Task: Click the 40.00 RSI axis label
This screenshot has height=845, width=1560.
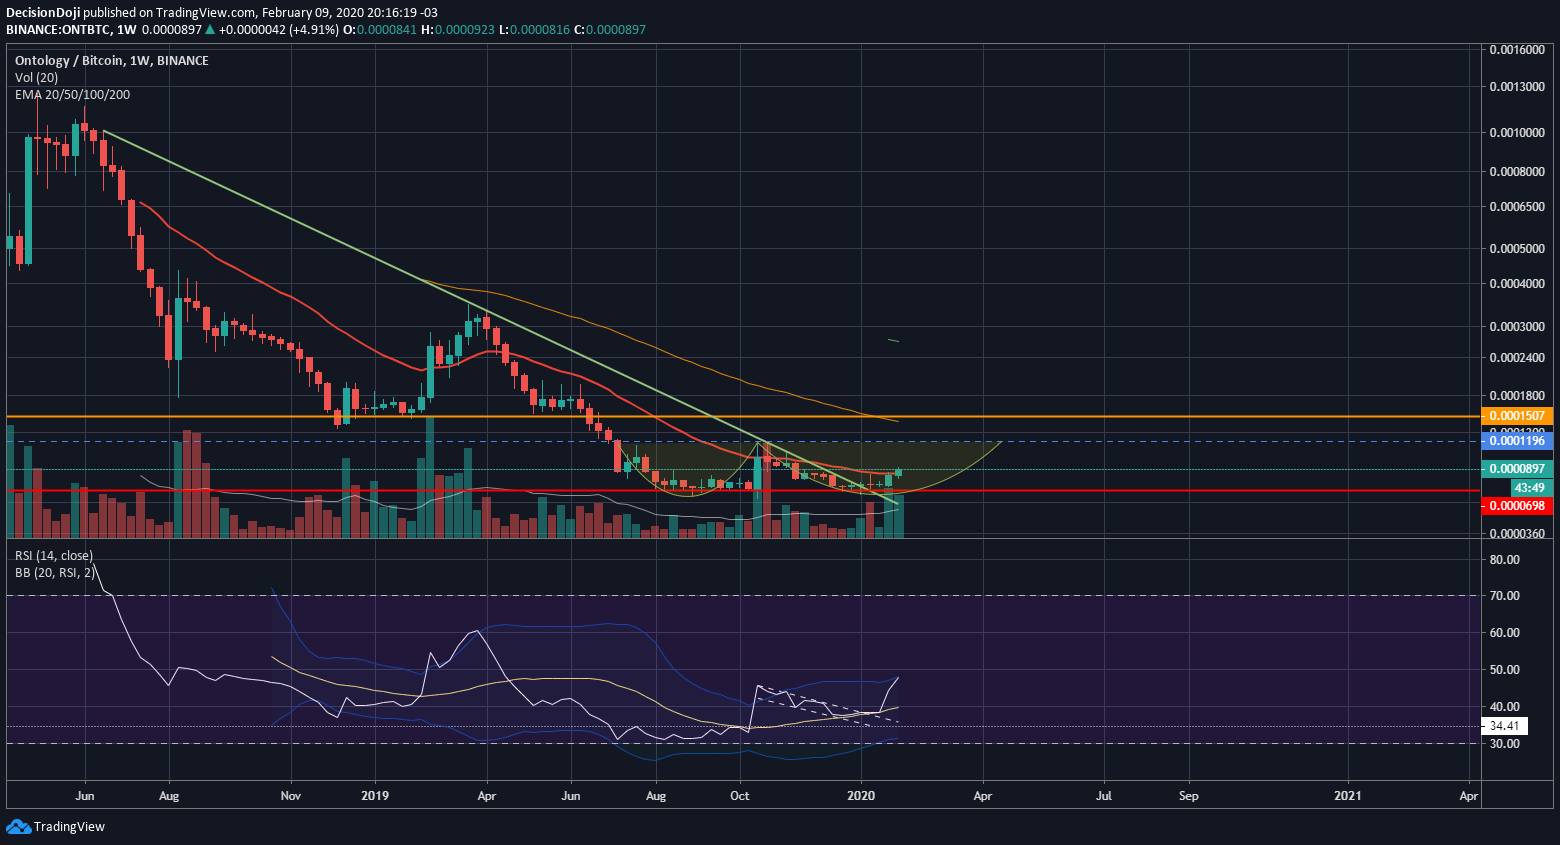Action: (1505, 707)
